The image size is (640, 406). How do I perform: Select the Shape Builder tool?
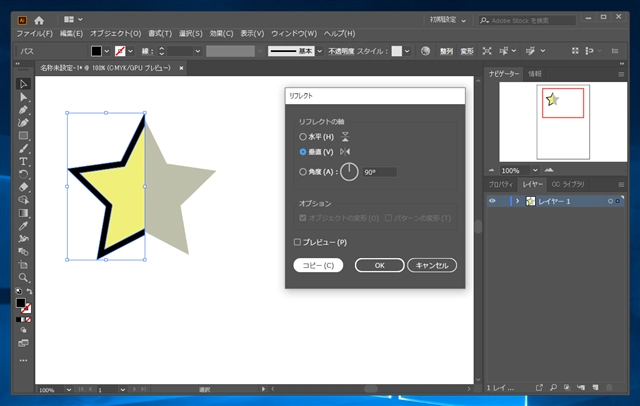click(23, 200)
